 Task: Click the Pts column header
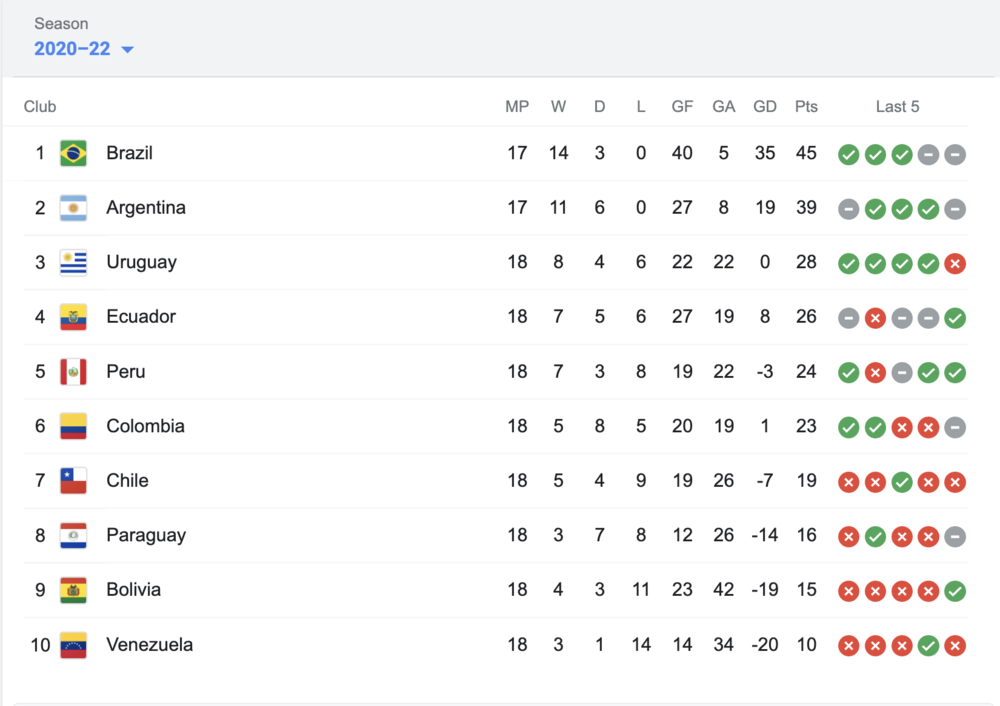(806, 107)
